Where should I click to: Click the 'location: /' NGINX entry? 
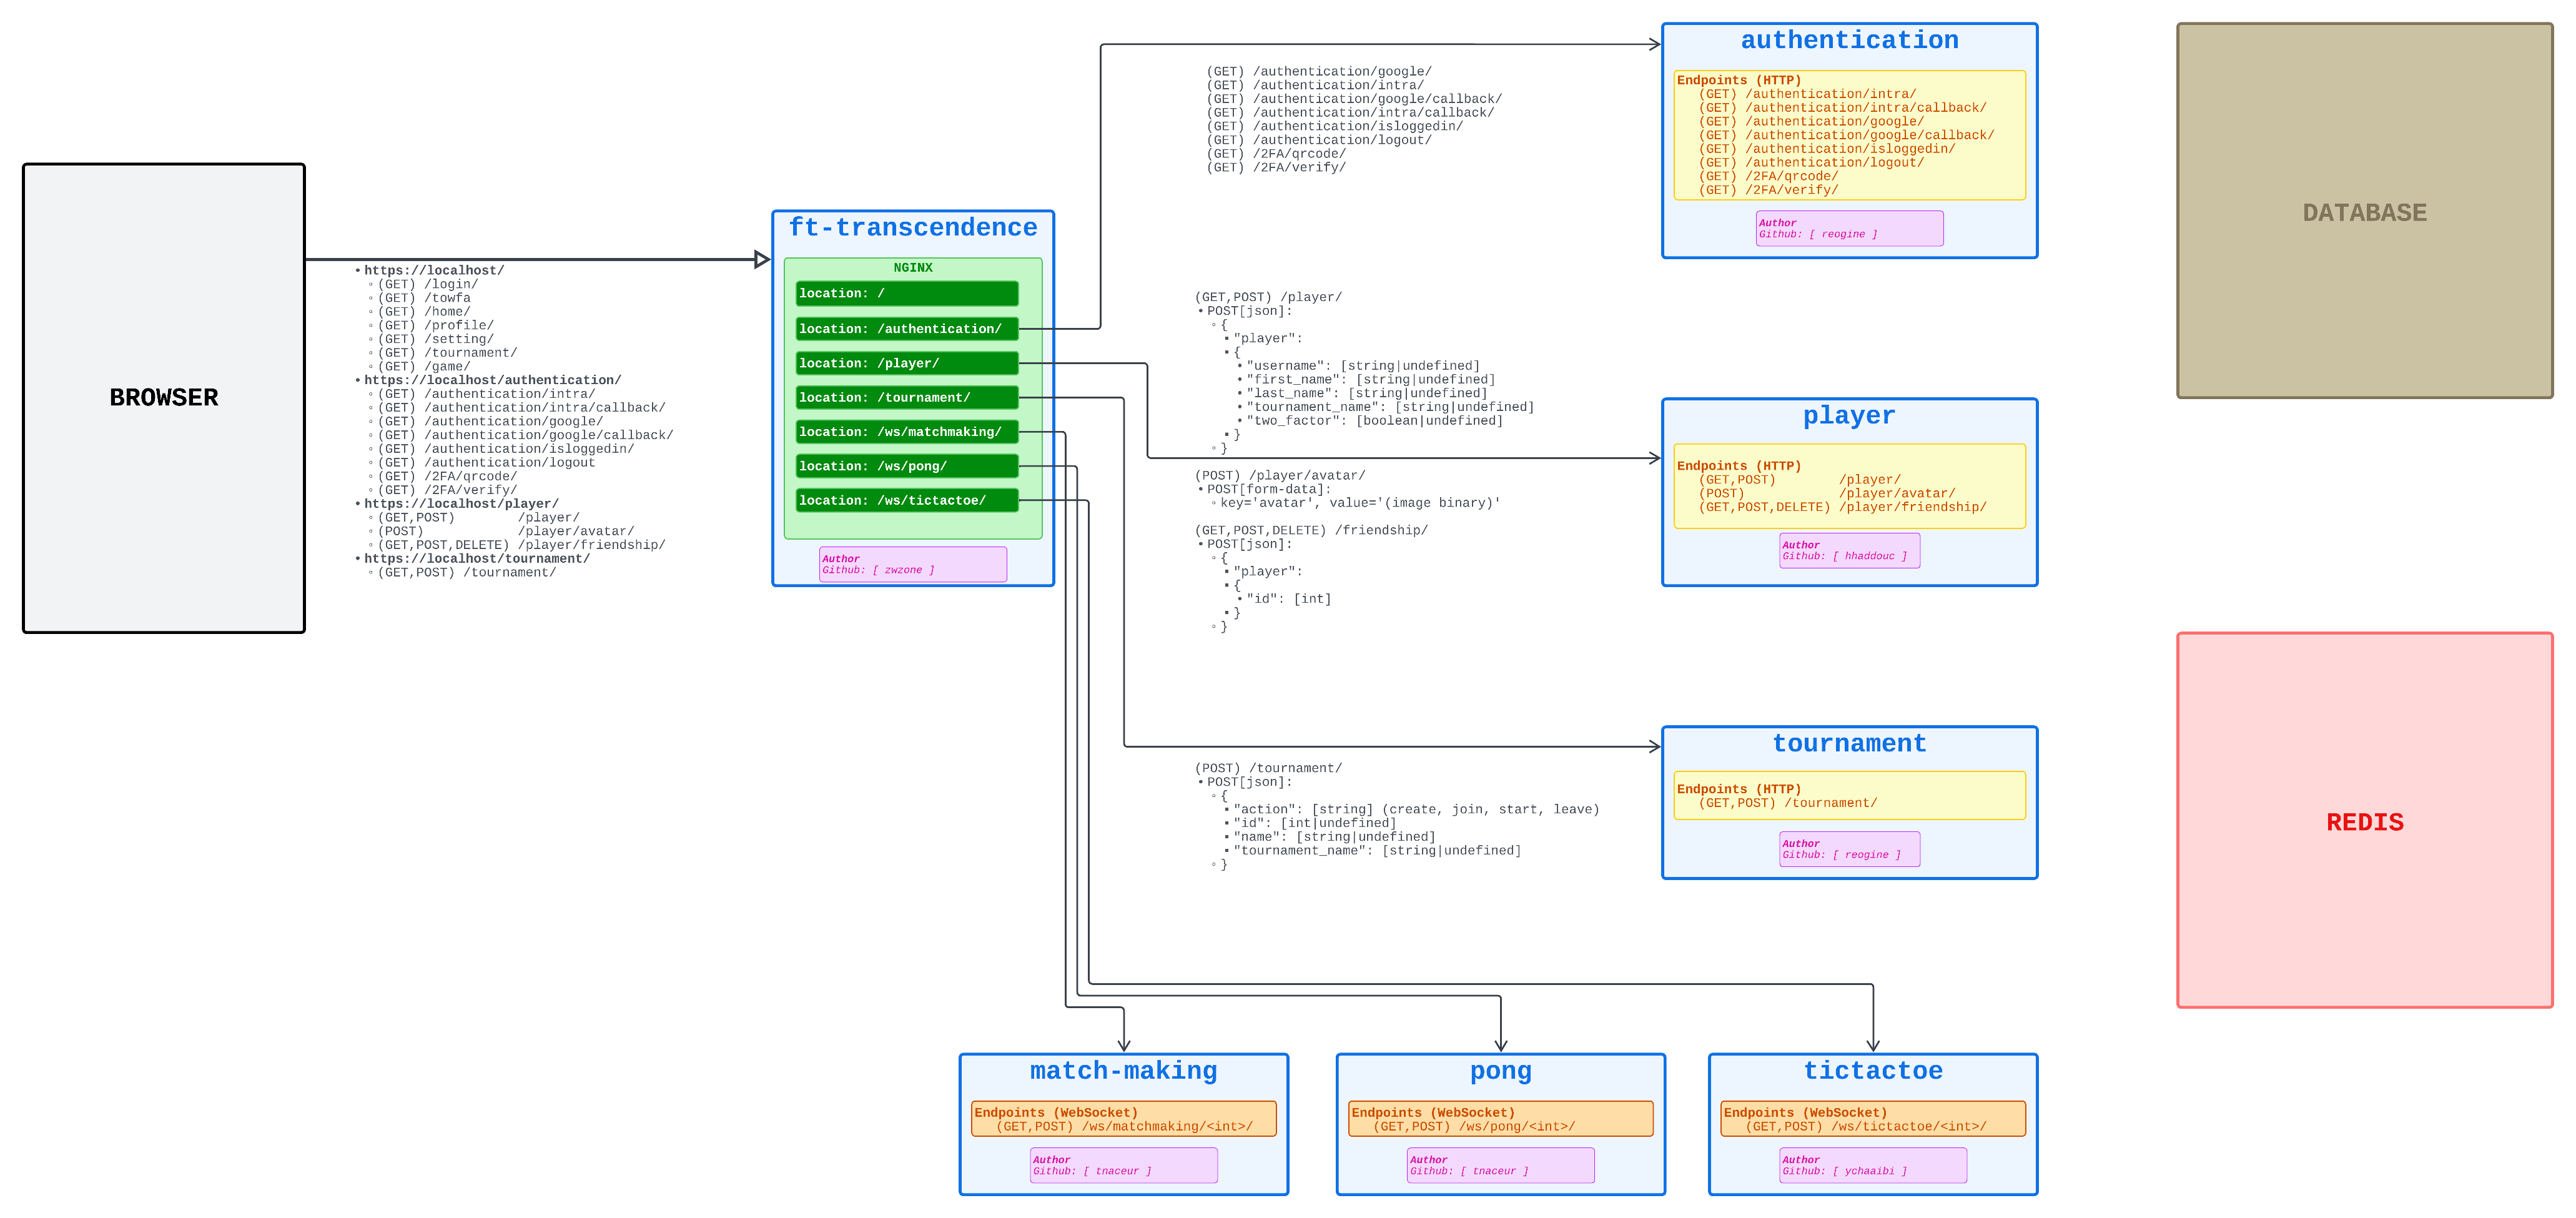[906, 293]
